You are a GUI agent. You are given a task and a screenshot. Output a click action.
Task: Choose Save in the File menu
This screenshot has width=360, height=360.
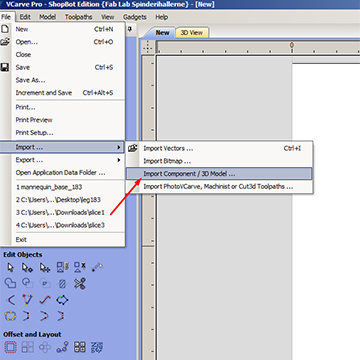pos(62,67)
